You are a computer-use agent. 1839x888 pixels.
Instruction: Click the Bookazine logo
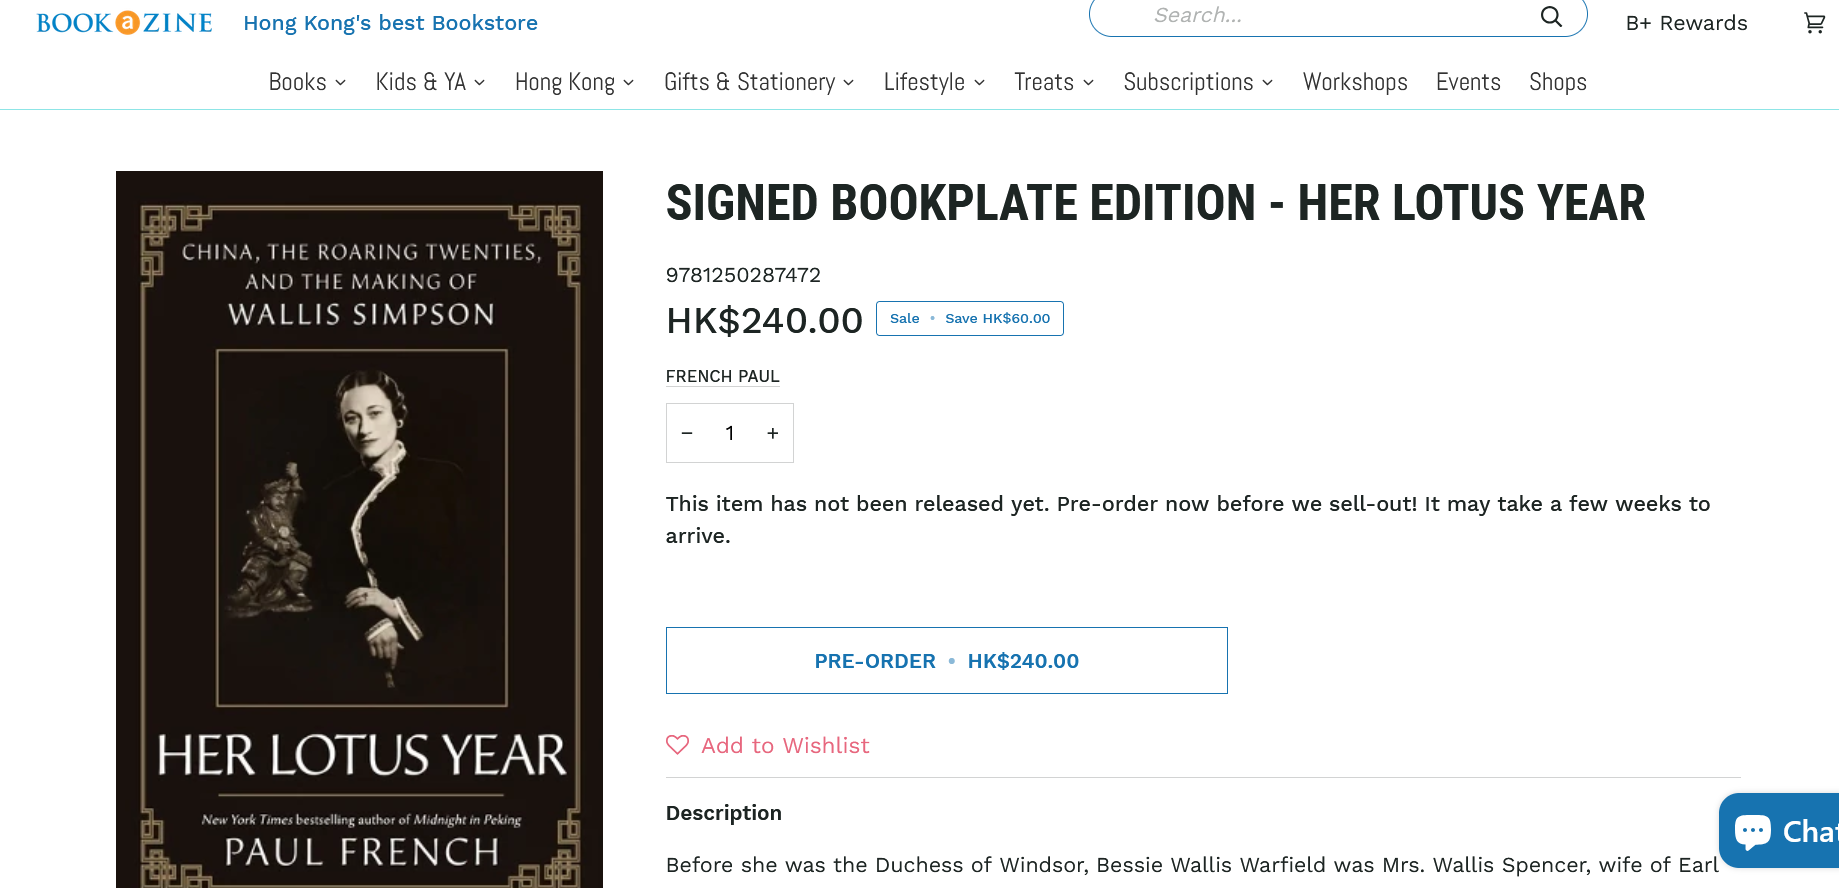tap(125, 23)
